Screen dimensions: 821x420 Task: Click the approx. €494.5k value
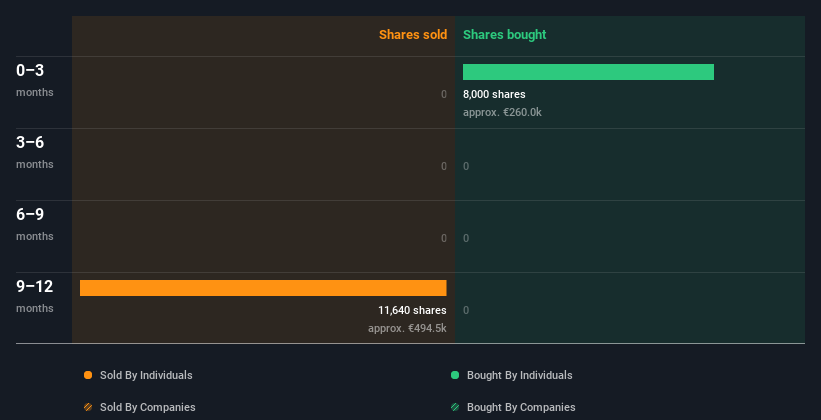(x=407, y=328)
